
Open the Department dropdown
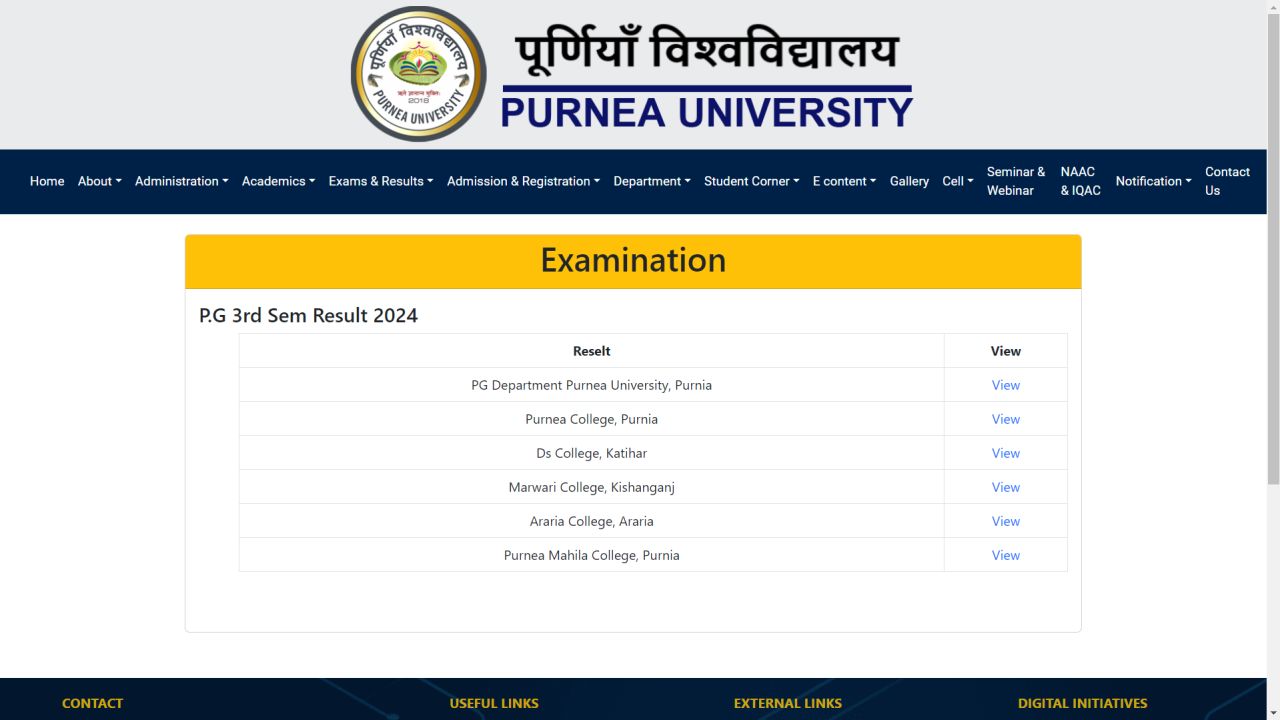[652, 181]
